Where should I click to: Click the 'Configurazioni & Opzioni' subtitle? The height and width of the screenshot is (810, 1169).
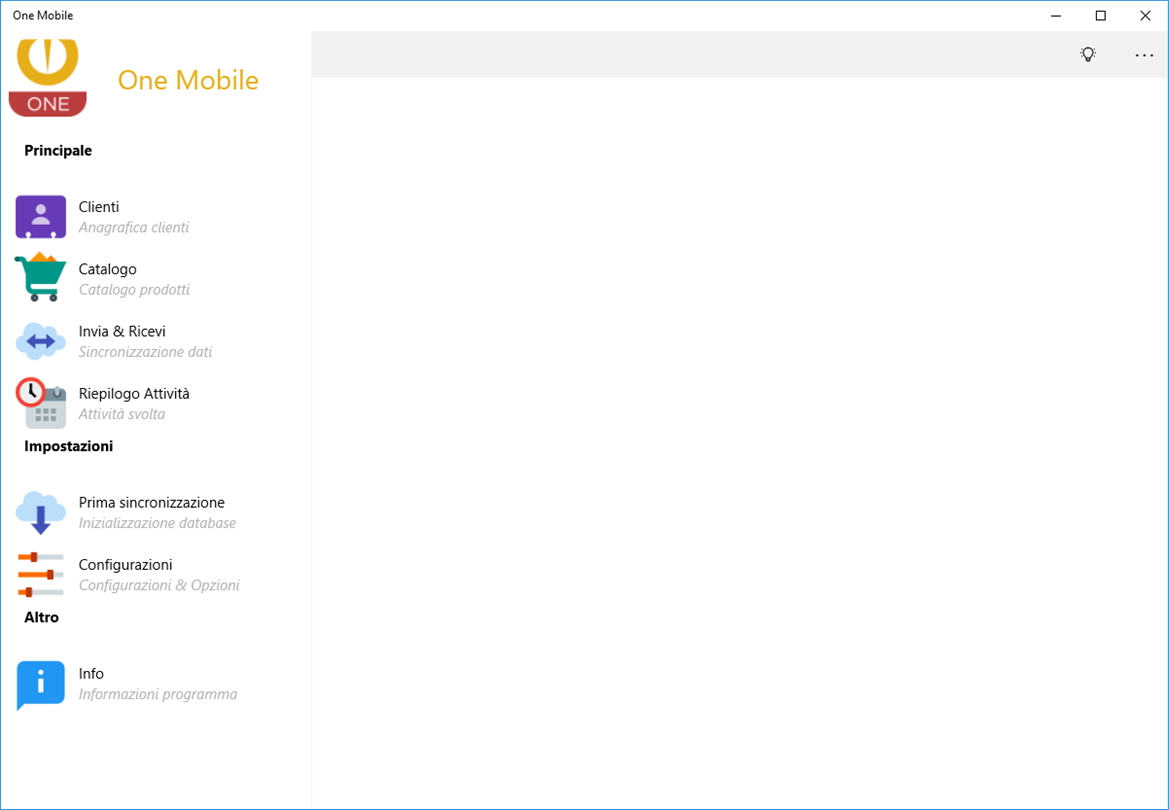(x=160, y=585)
